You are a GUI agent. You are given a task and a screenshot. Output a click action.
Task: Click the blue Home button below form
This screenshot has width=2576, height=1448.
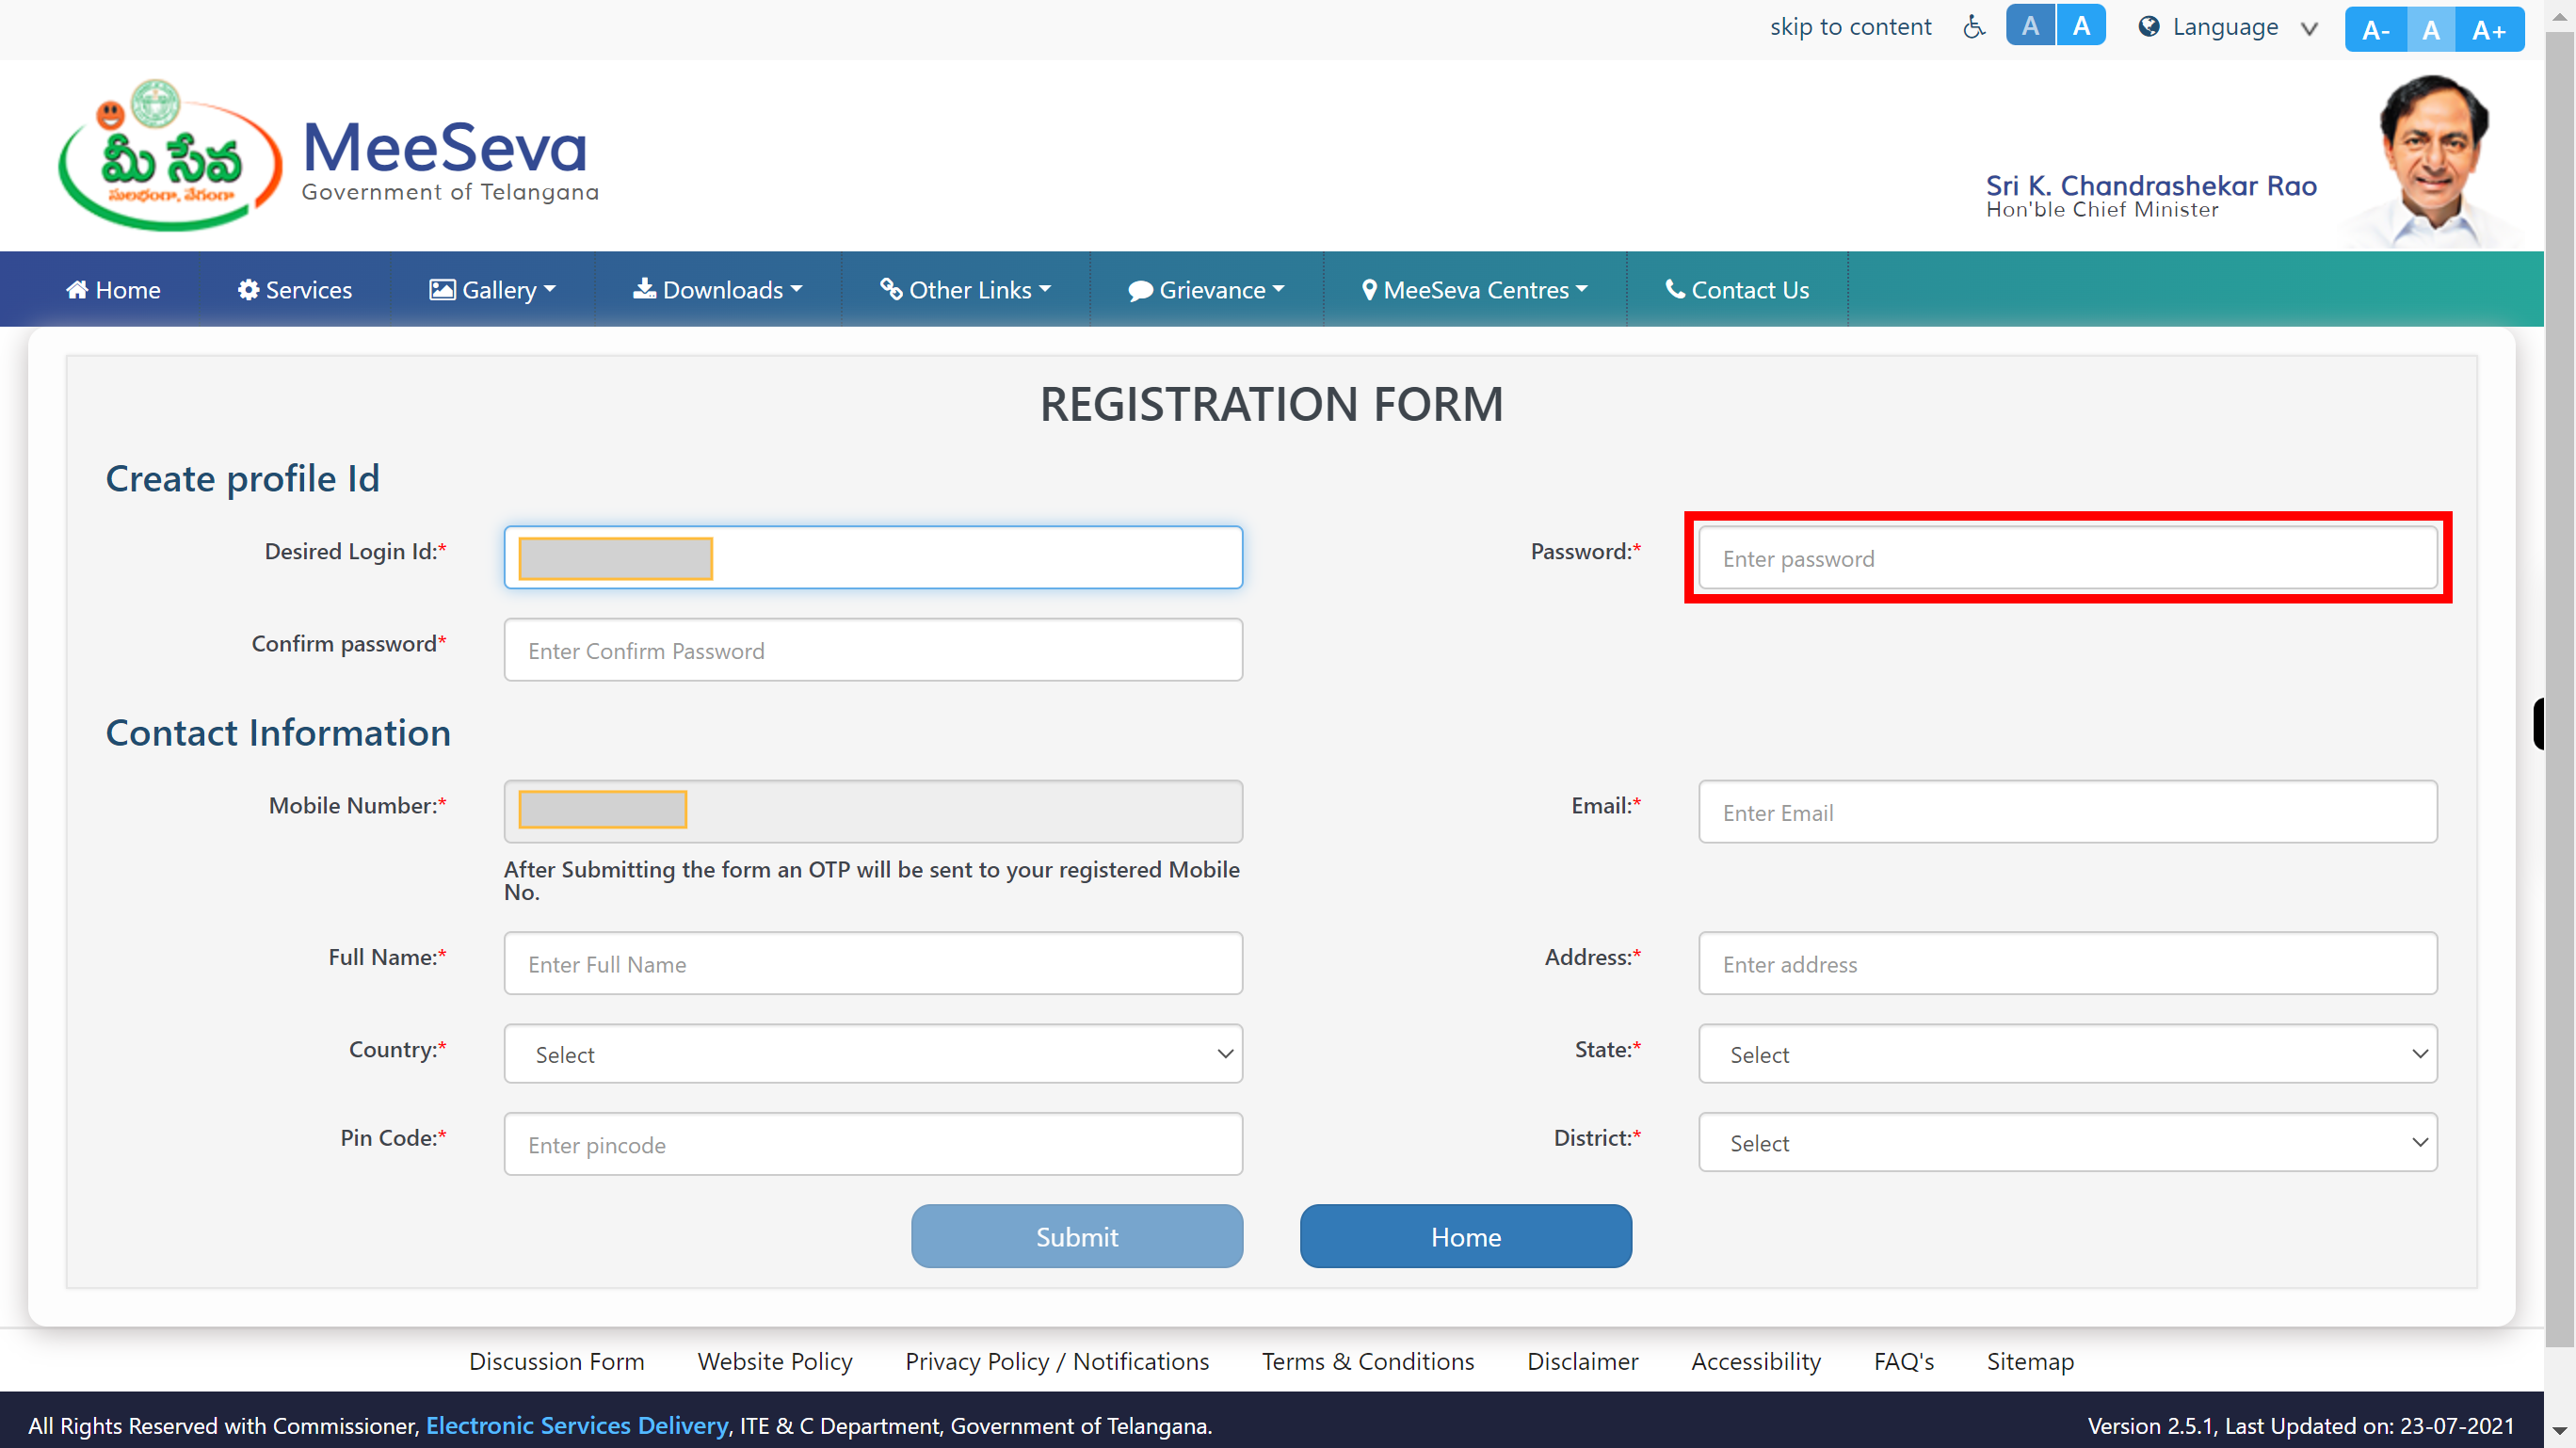pyautogui.click(x=1465, y=1236)
